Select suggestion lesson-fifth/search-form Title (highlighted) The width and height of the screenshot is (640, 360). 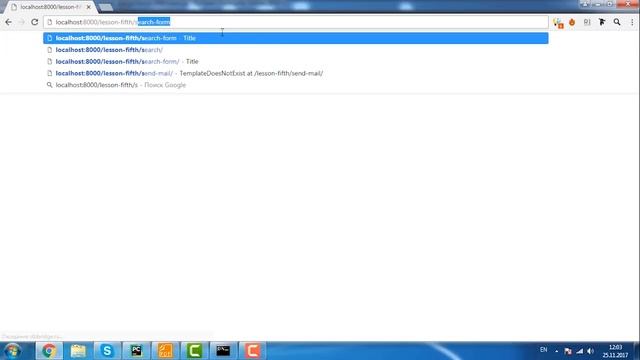tap(296, 38)
